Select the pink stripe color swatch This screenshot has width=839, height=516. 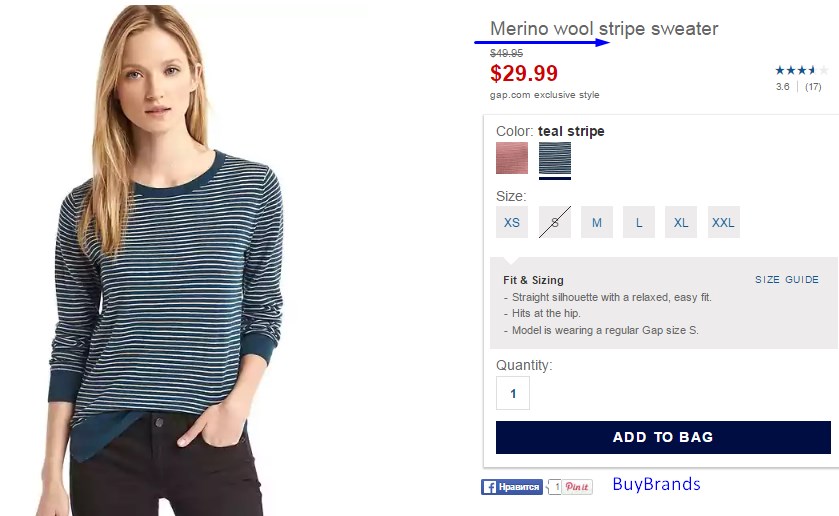point(512,158)
